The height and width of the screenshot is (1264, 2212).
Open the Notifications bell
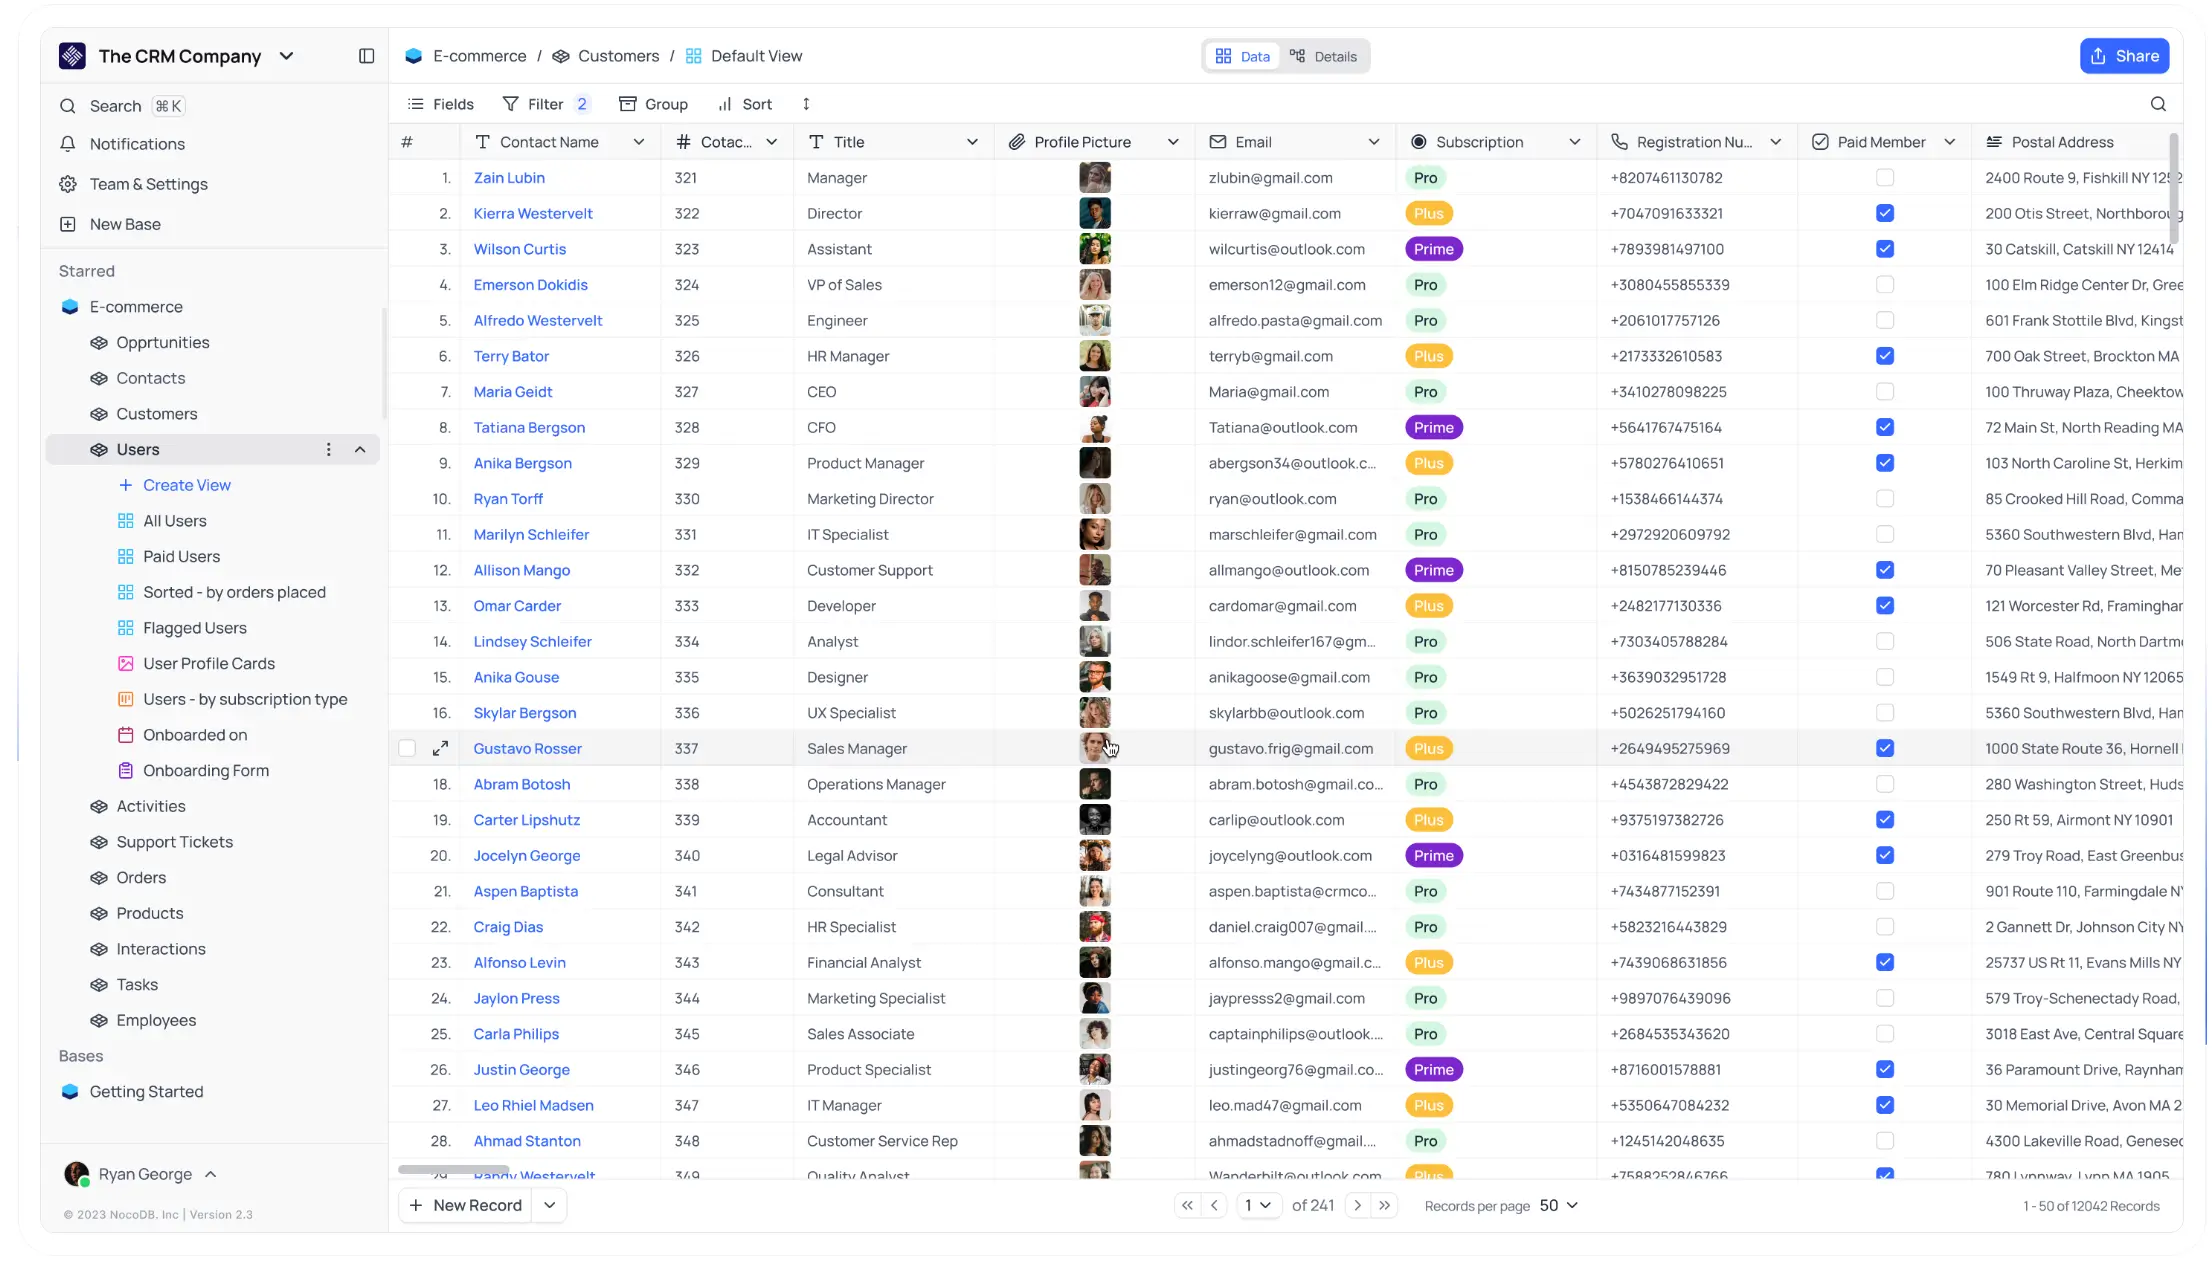tap(68, 144)
